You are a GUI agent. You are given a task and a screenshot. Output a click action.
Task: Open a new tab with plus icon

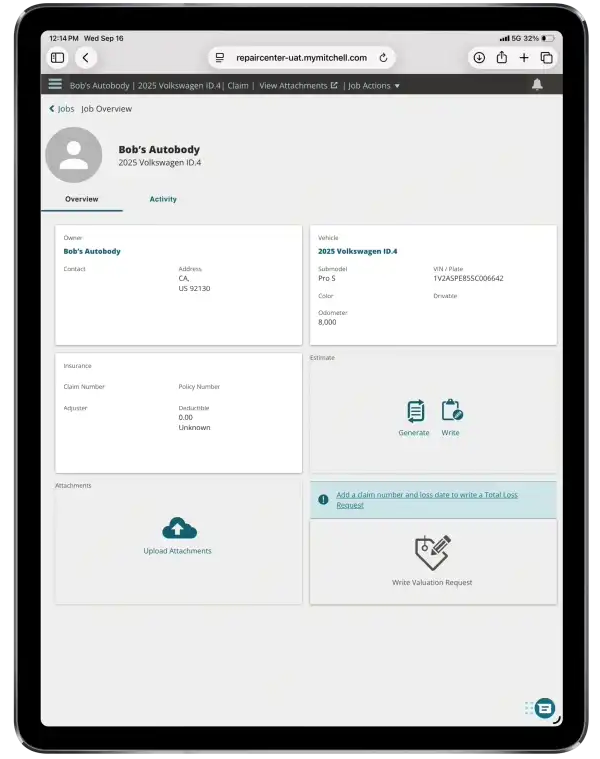(524, 58)
